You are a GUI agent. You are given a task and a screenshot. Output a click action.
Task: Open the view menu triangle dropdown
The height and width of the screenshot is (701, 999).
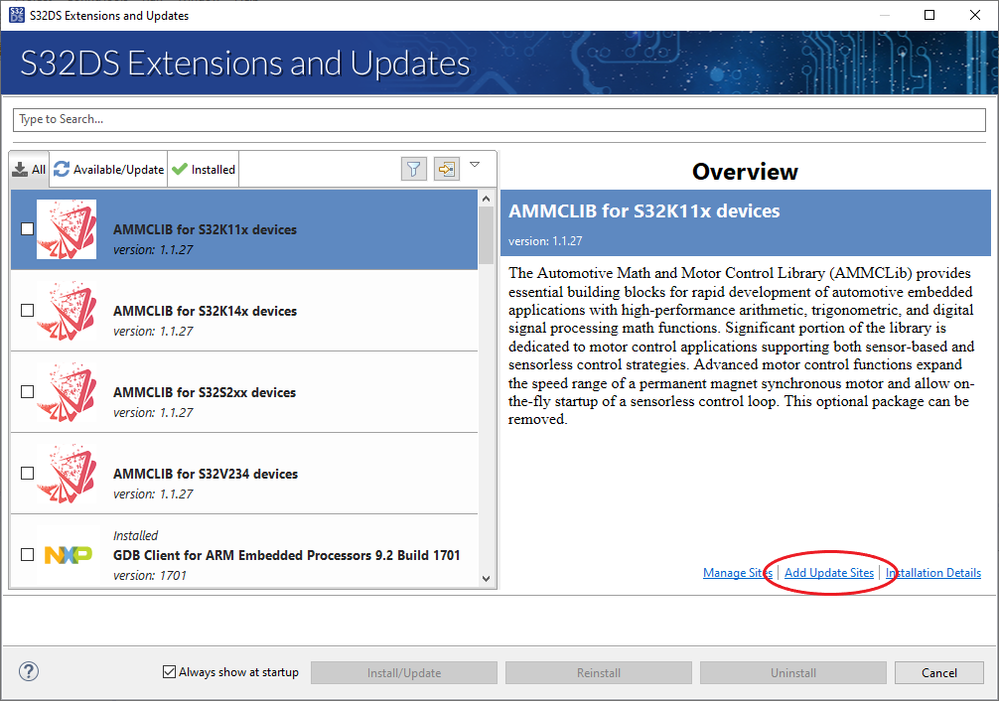475,164
